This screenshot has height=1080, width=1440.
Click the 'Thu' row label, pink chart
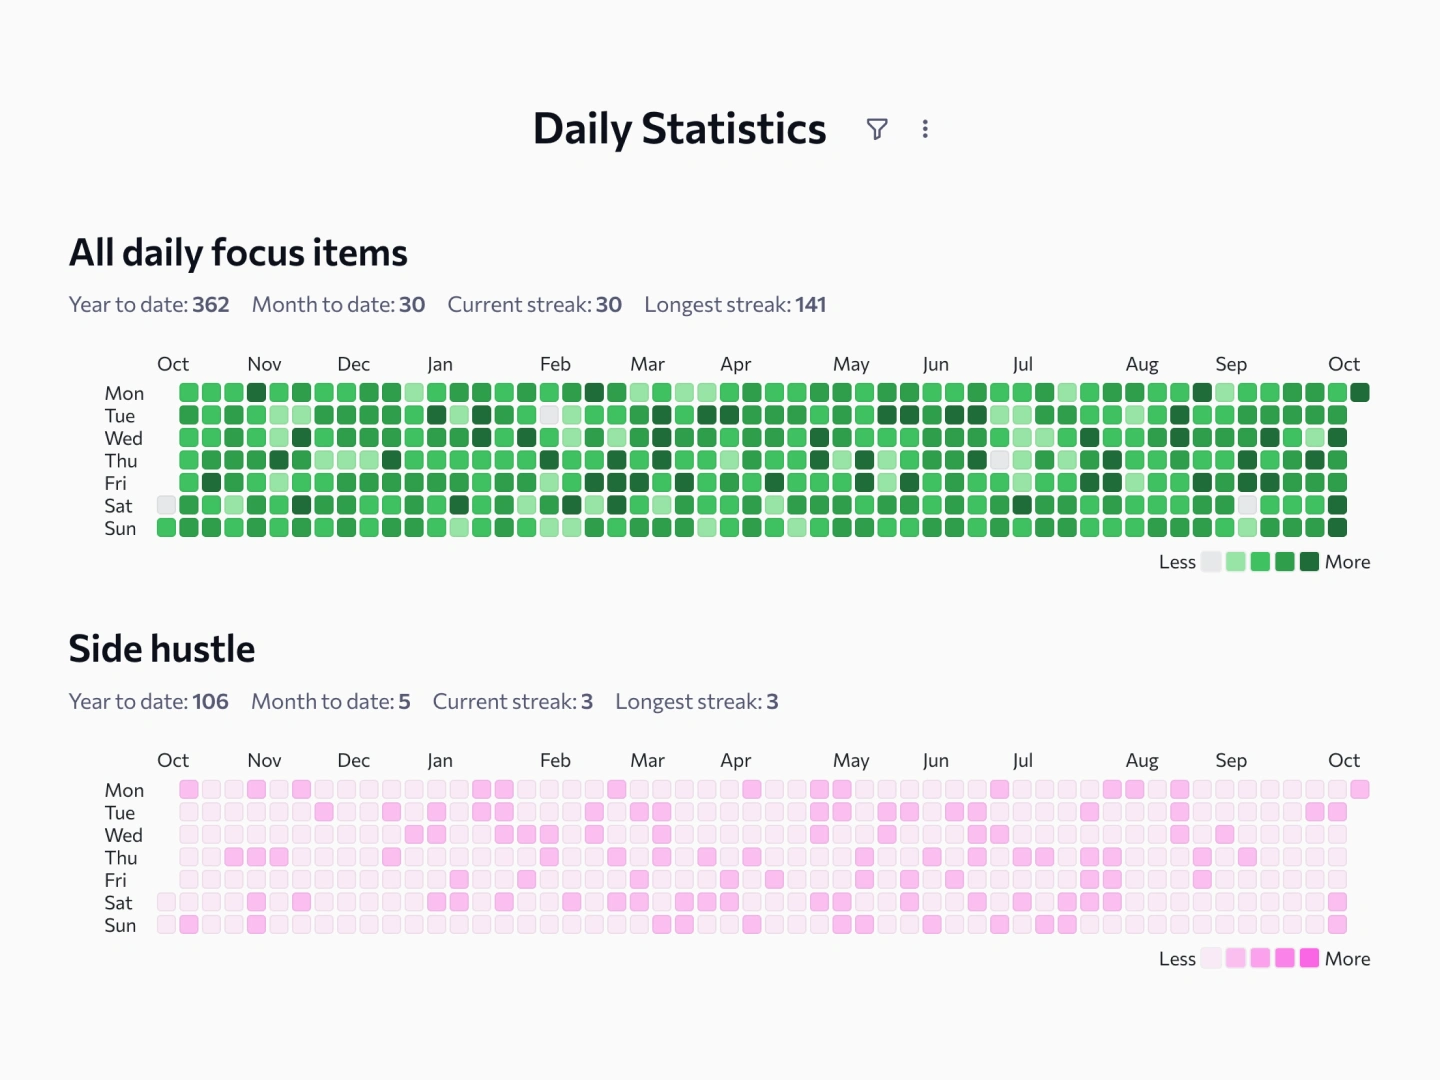click(x=121, y=858)
